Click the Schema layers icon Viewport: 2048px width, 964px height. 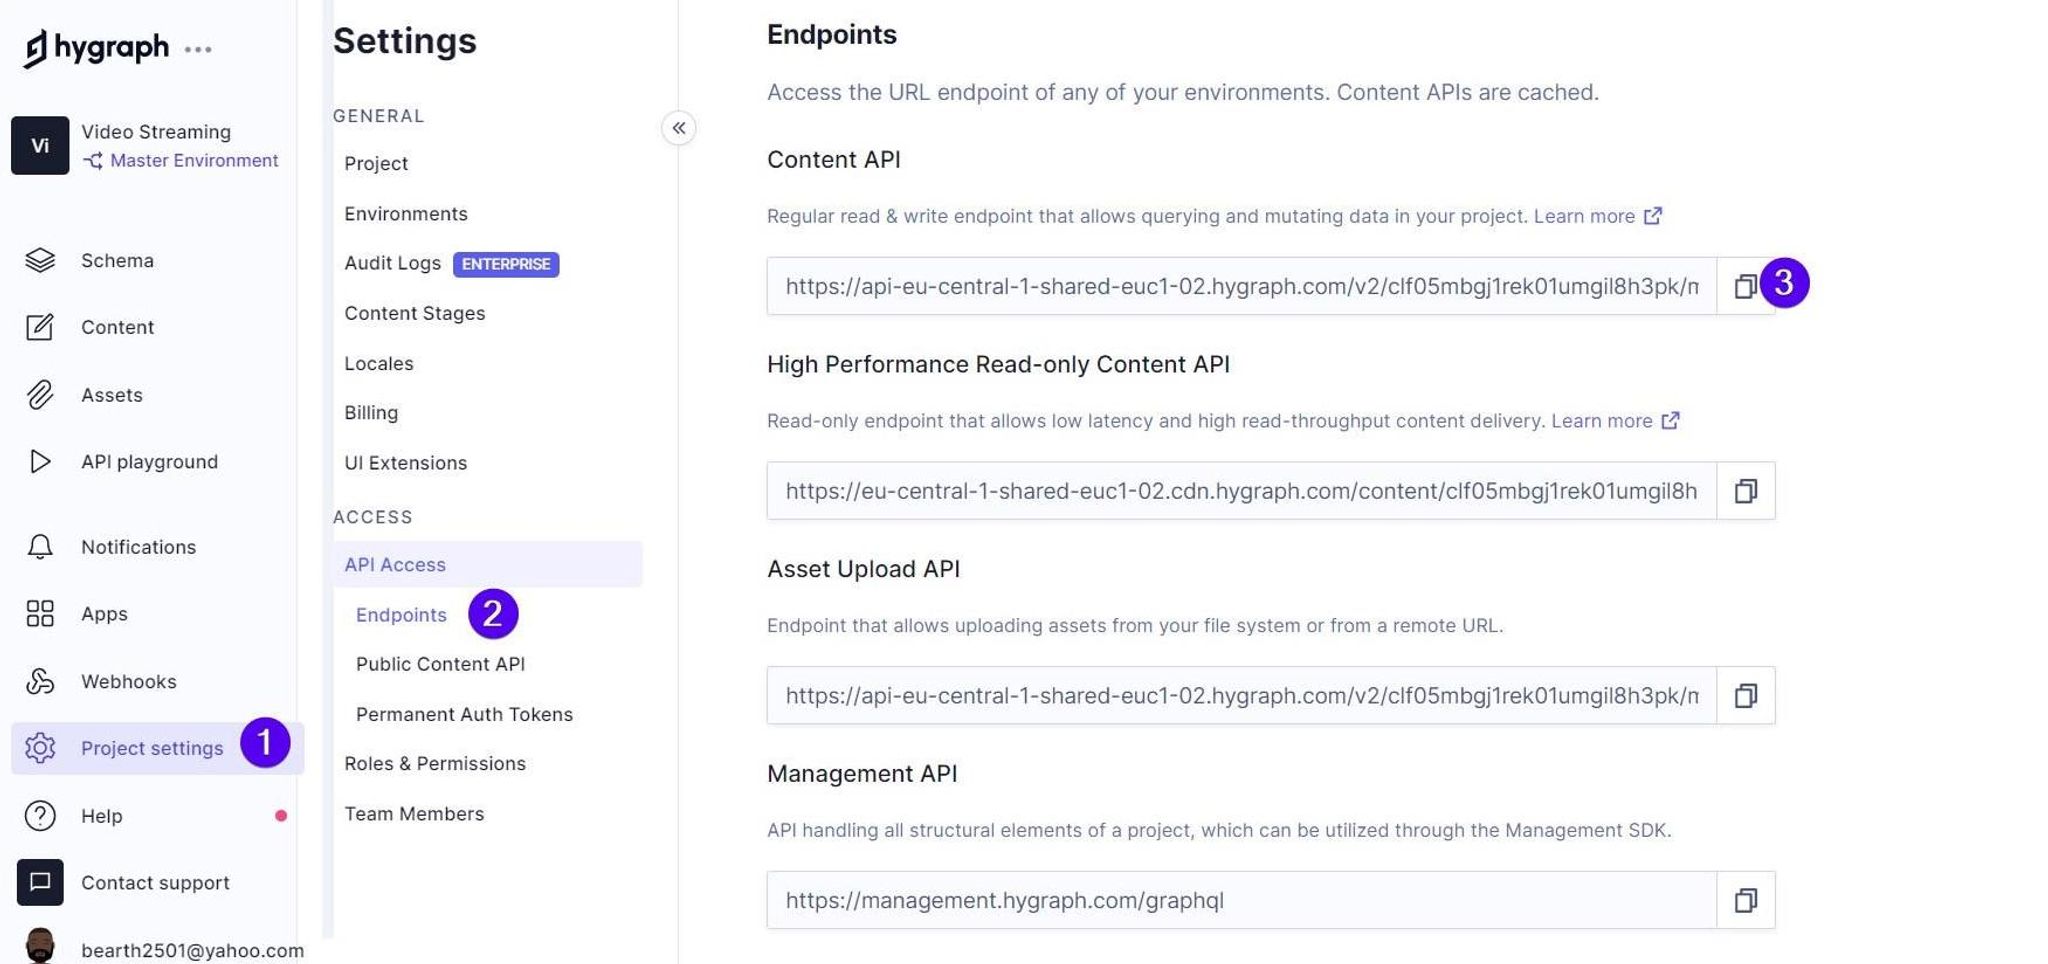[40, 260]
